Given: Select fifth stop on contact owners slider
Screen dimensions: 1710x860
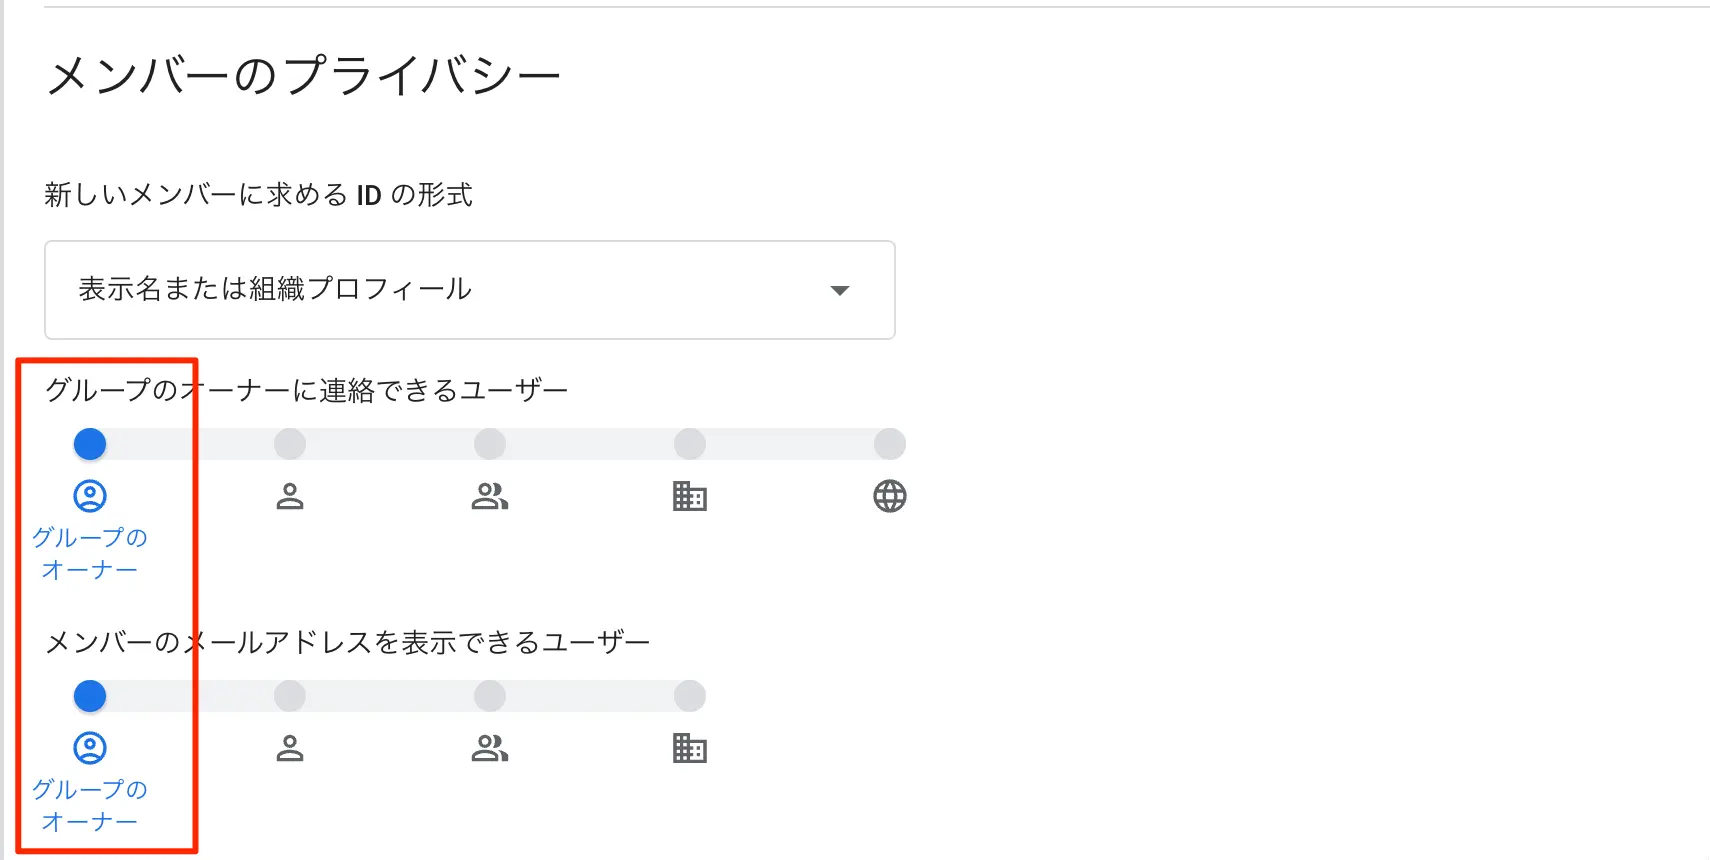Looking at the screenshot, I should coord(890,444).
